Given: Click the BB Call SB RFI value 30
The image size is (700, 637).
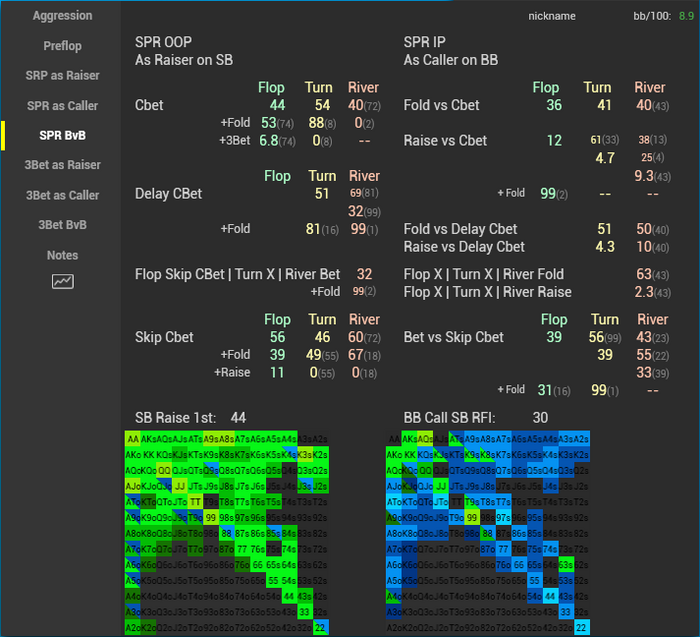Looking at the screenshot, I should 540,417.
